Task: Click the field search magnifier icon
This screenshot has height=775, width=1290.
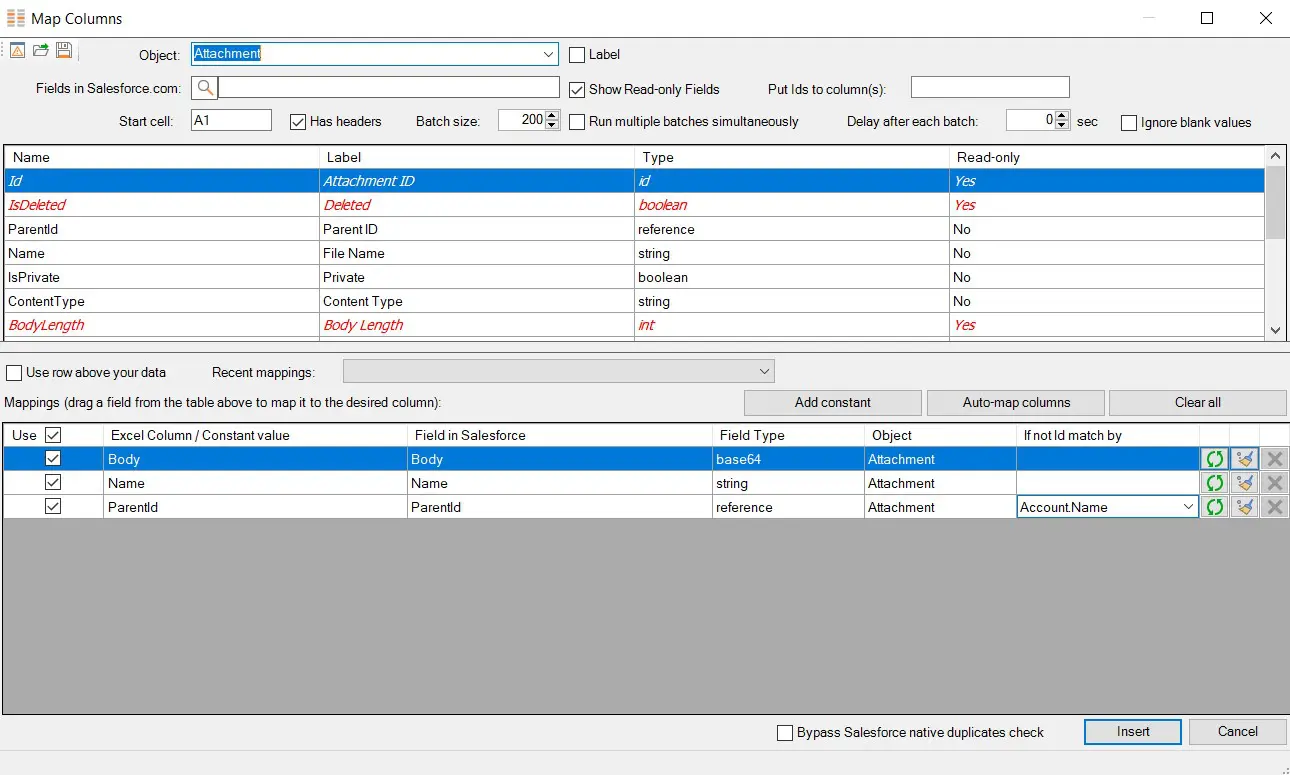Action: pyautogui.click(x=205, y=88)
